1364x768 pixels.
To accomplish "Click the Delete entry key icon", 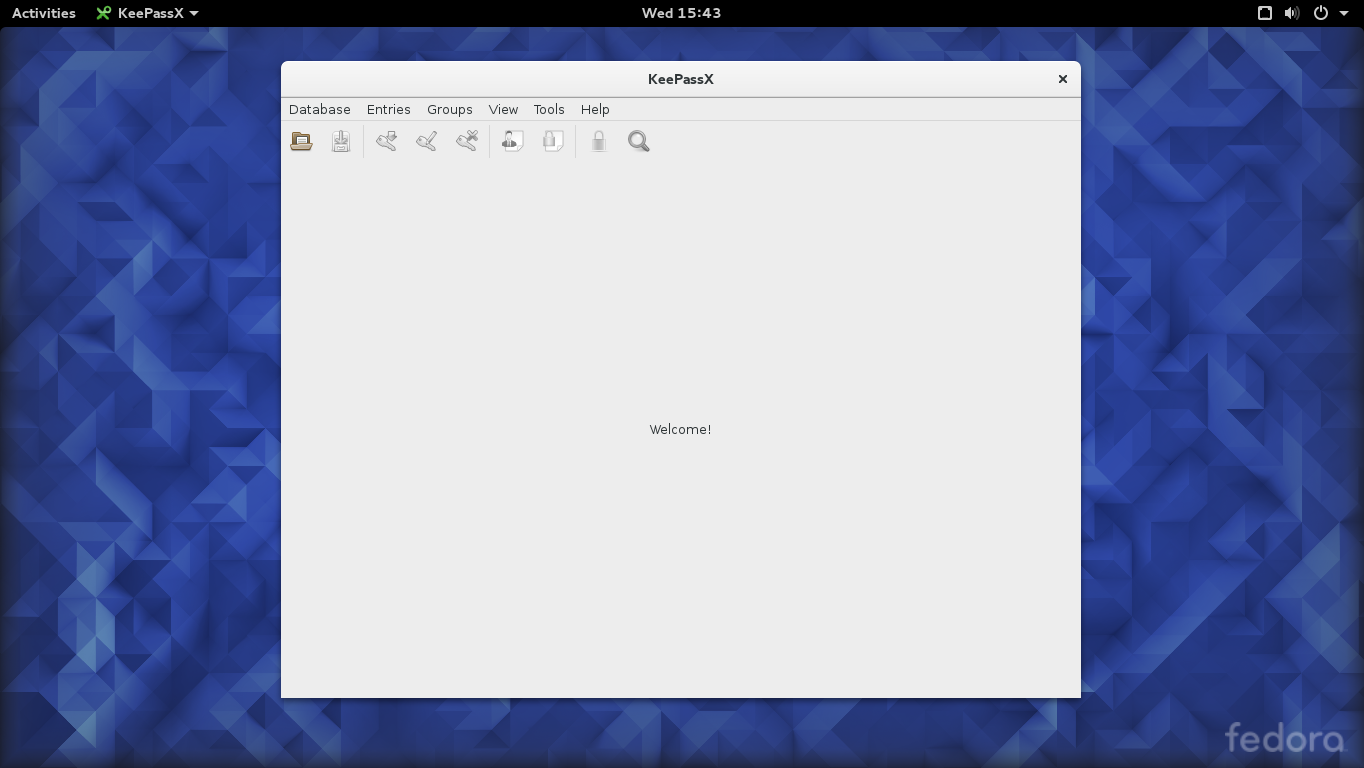I will click(x=467, y=141).
